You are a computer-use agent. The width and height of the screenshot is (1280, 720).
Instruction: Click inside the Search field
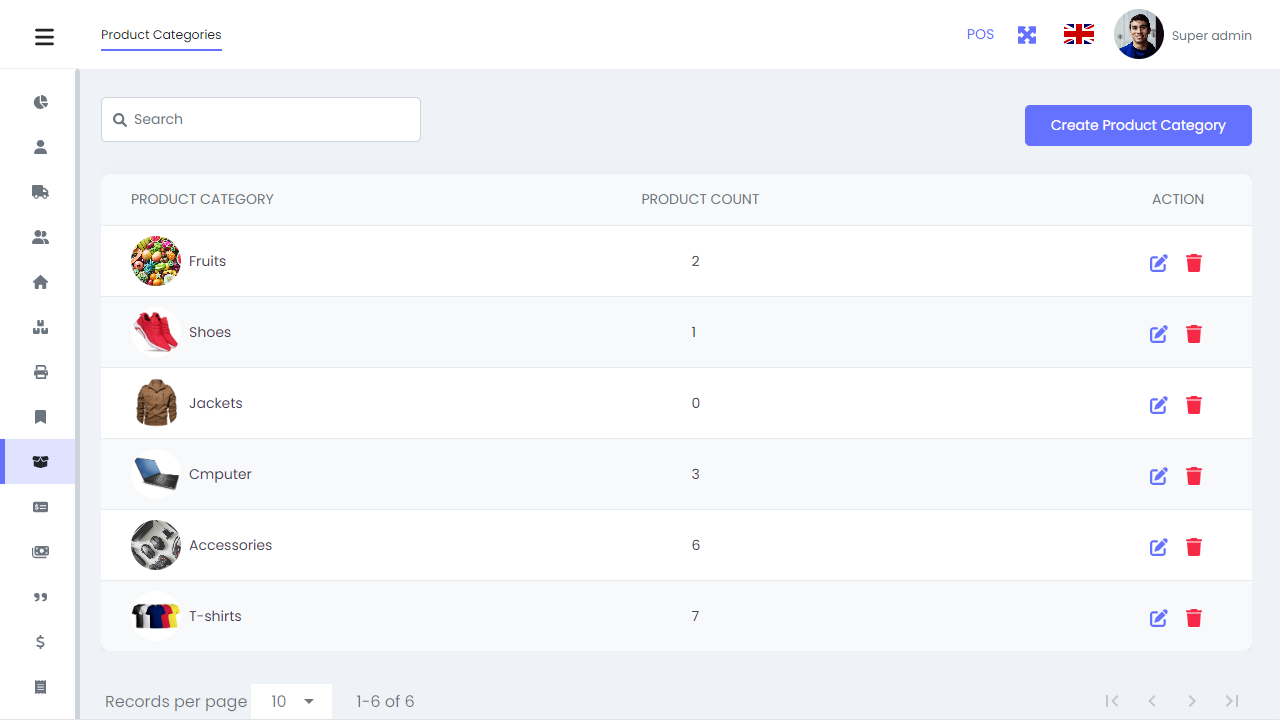(260, 119)
